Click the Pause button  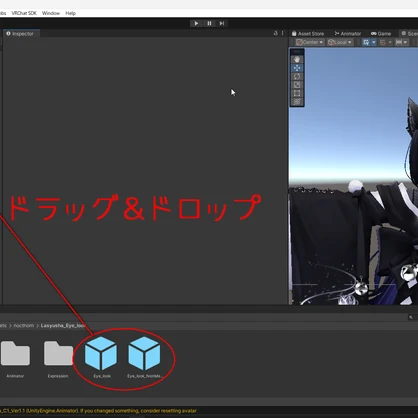click(x=209, y=23)
